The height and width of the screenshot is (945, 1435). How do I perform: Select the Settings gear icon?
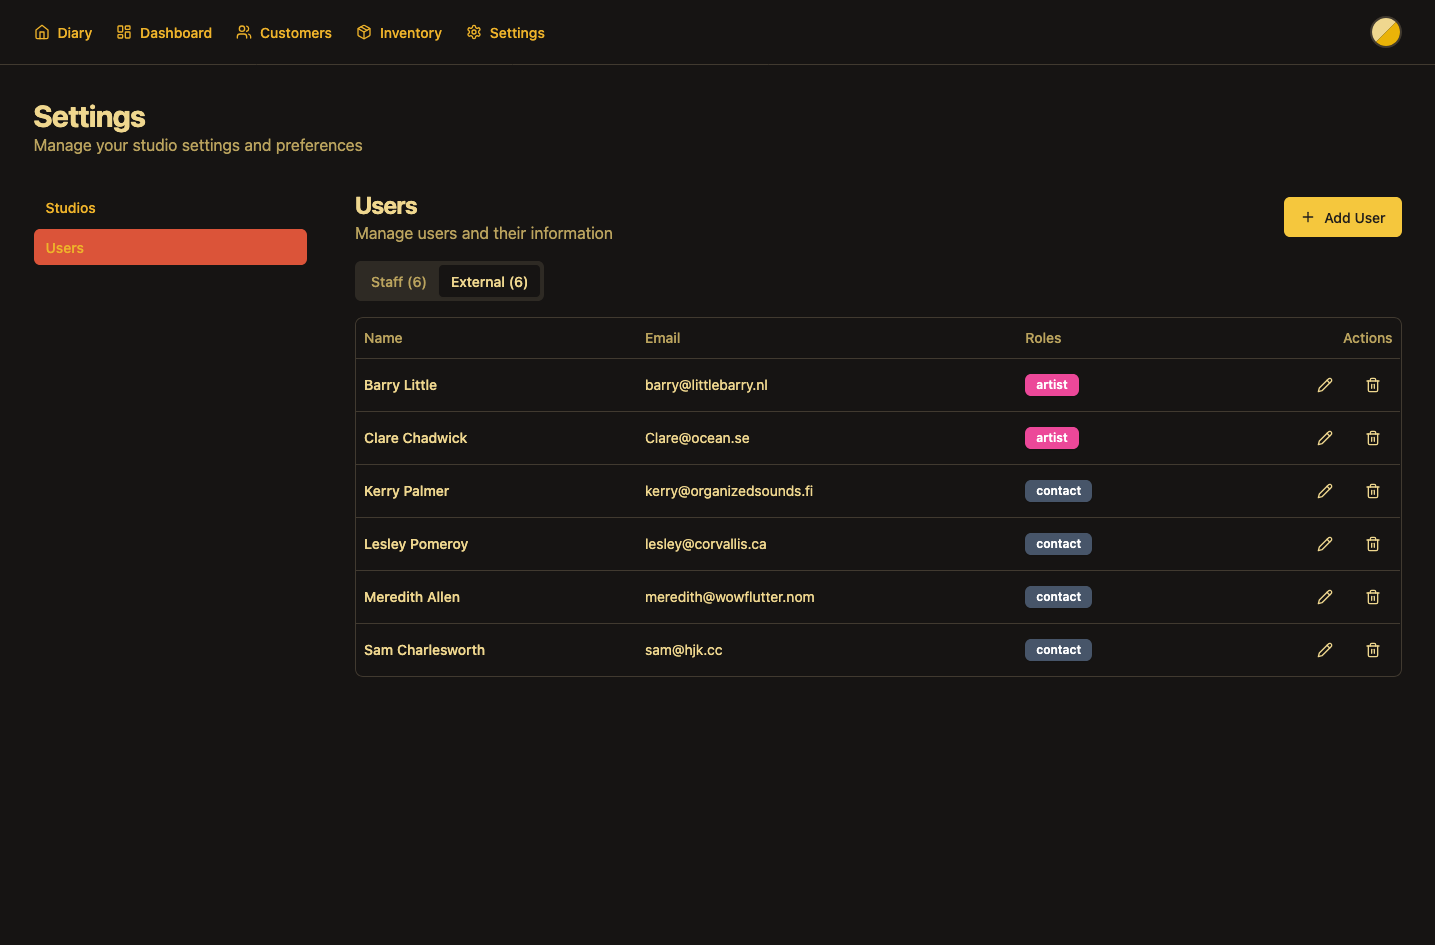pyautogui.click(x=472, y=32)
